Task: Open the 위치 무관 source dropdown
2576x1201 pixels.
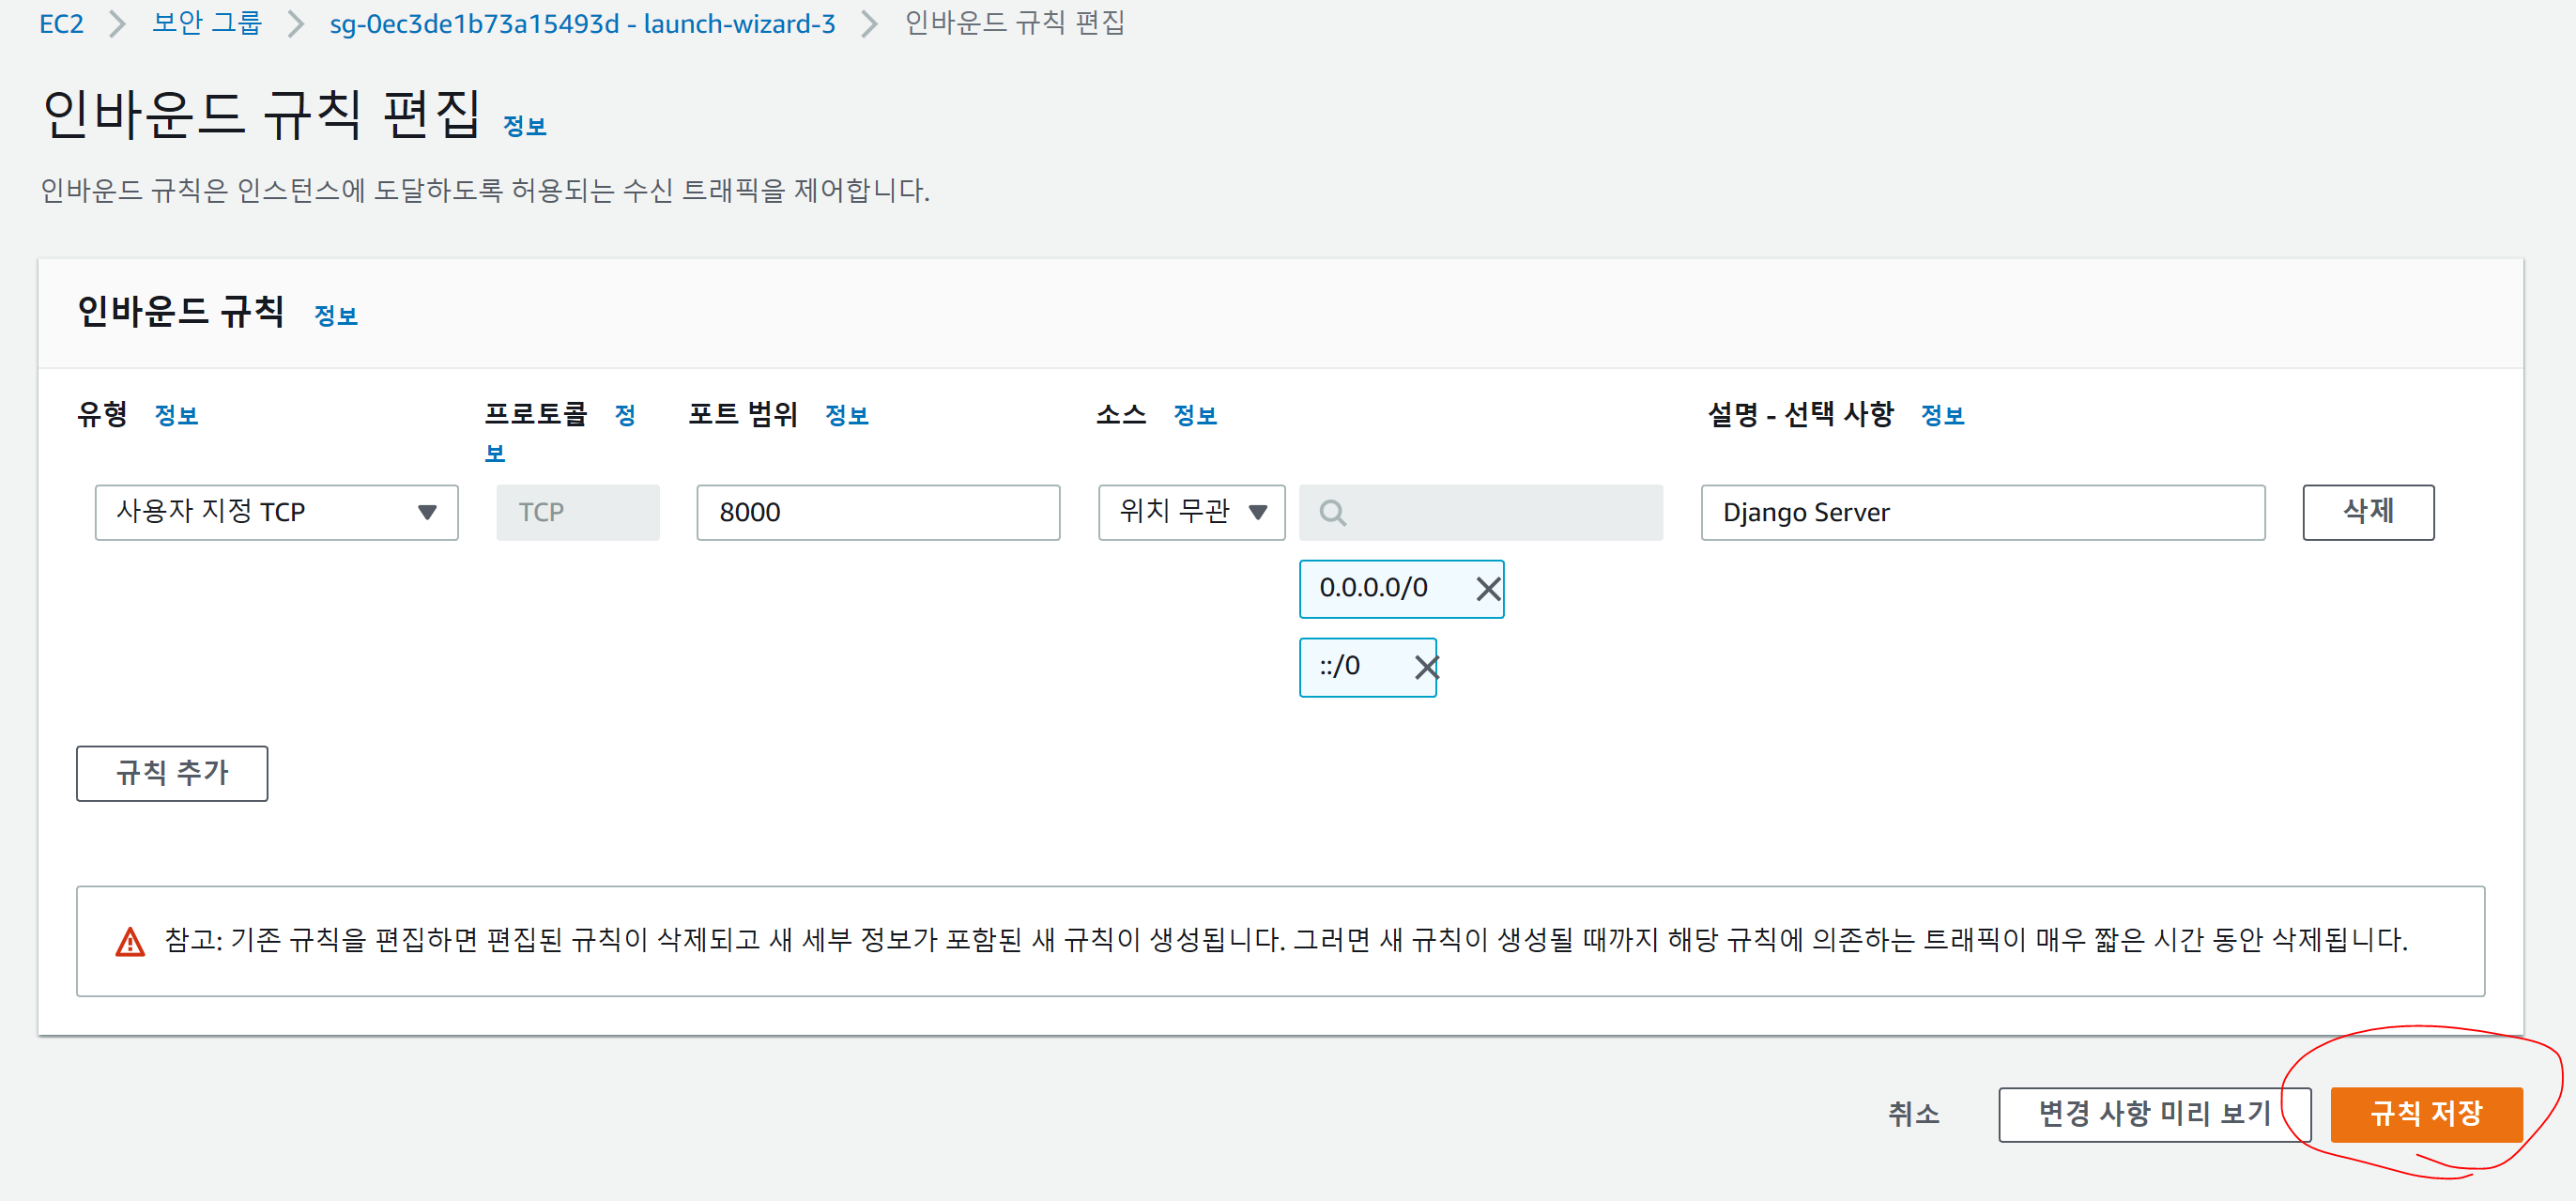Action: click(x=1191, y=513)
